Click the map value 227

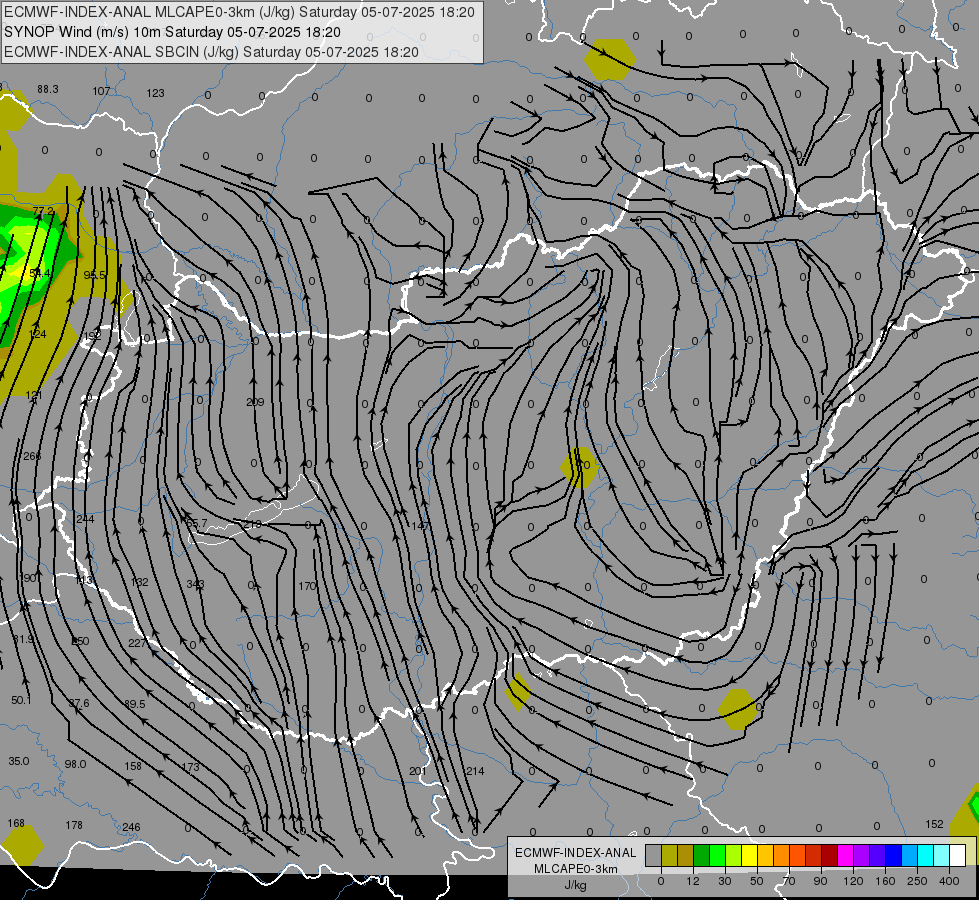[137, 643]
